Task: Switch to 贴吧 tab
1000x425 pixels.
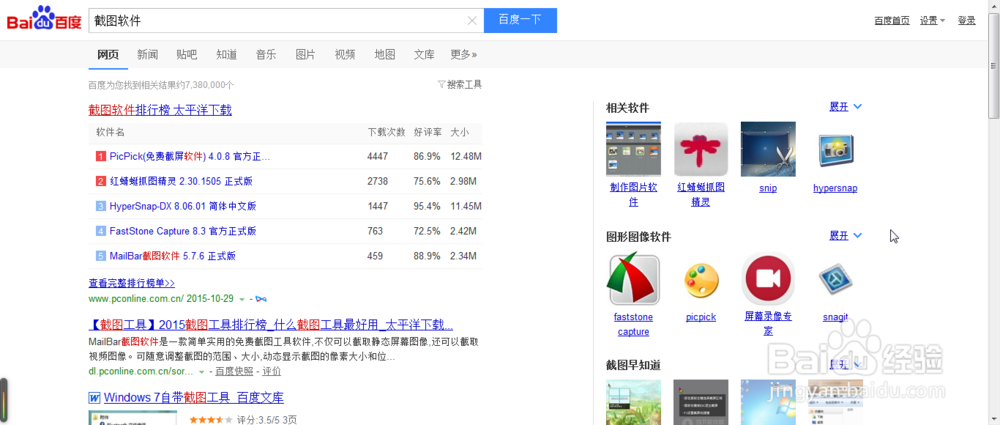Action: point(187,54)
